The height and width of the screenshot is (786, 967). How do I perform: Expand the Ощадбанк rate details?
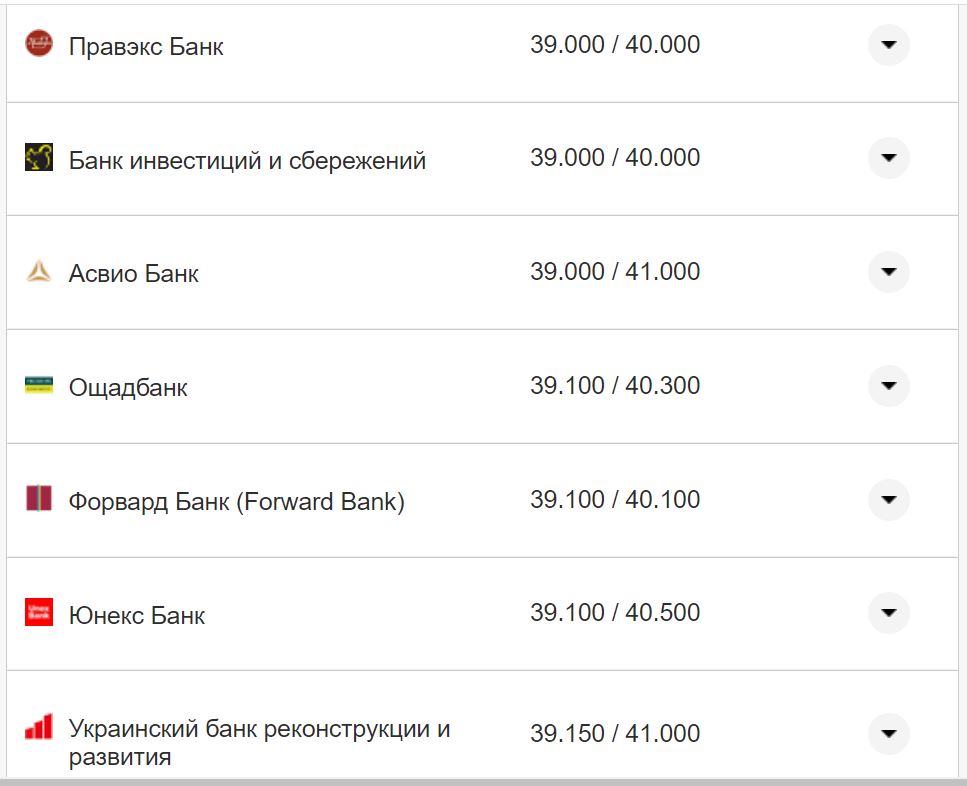(x=888, y=385)
